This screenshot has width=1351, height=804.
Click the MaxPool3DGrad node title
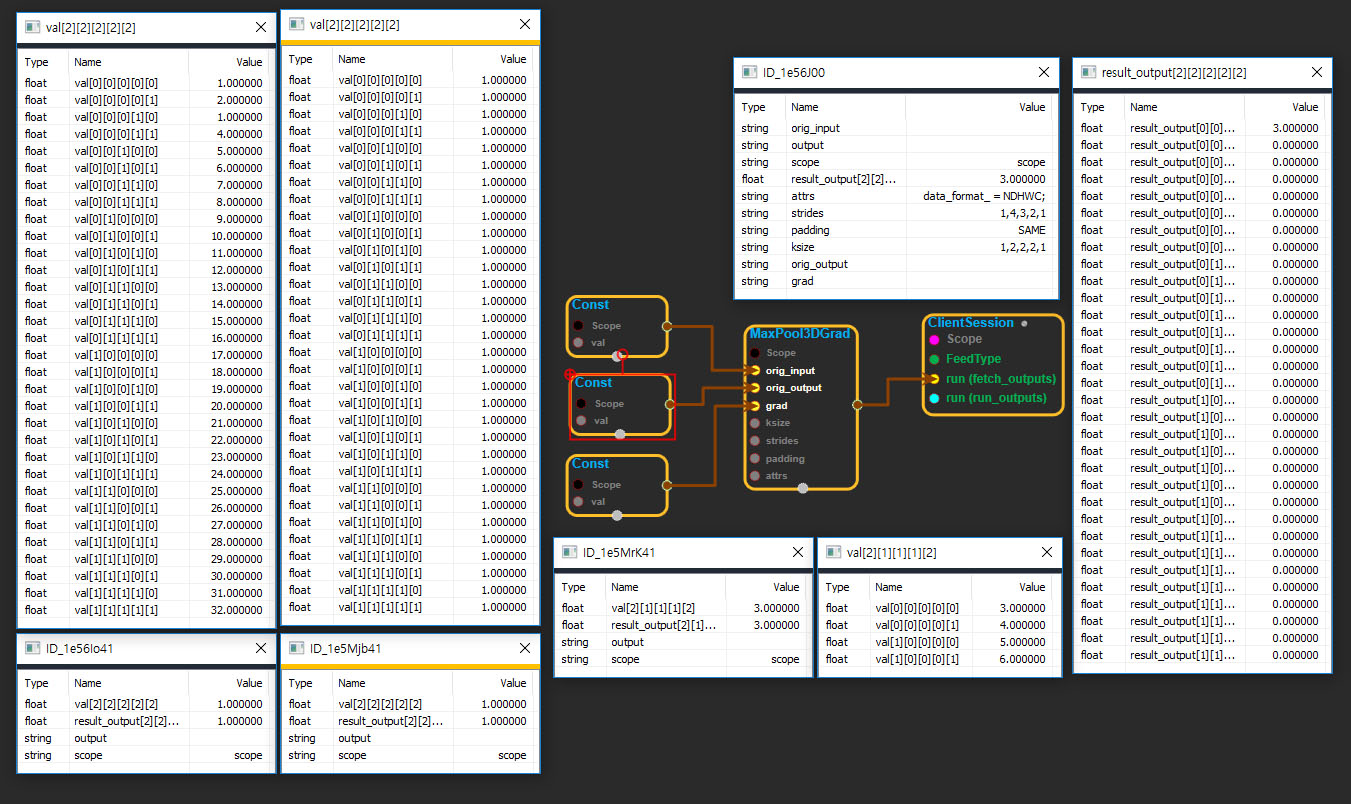(x=799, y=333)
